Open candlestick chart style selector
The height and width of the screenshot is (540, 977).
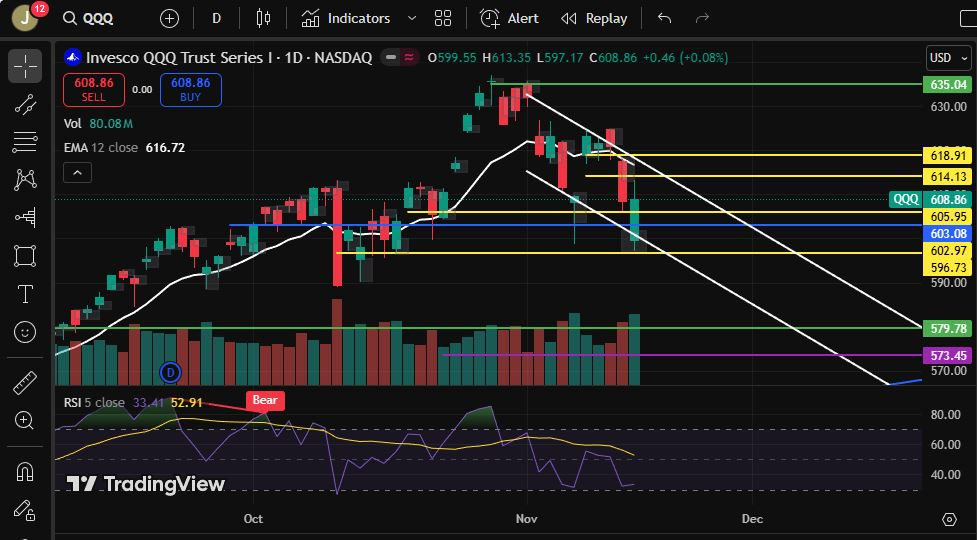pyautogui.click(x=264, y=19)
